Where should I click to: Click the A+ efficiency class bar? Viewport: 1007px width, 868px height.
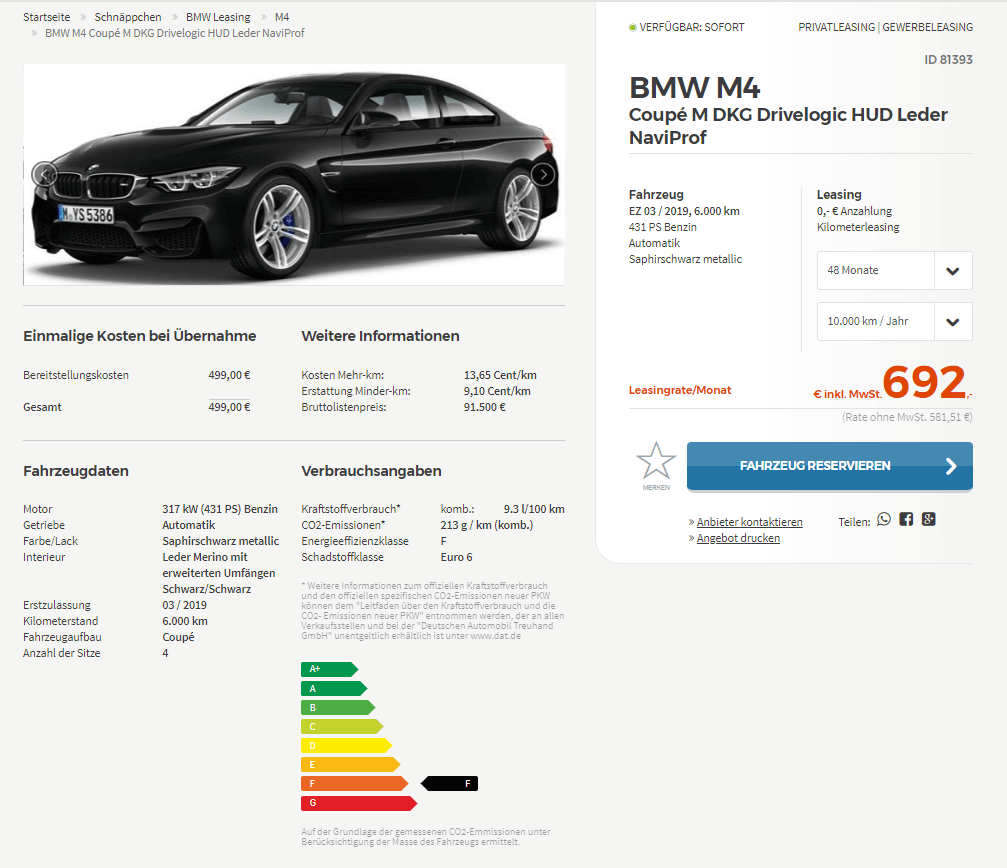[329, 669]
